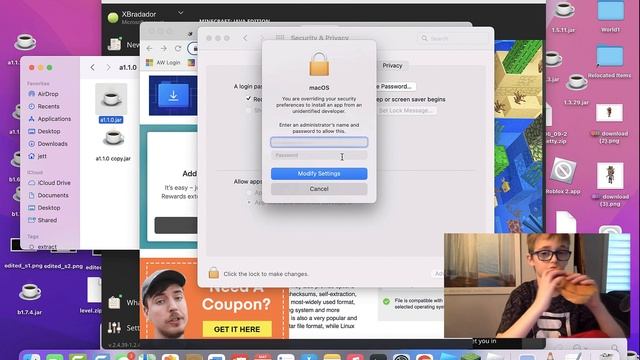
Task: Click the download icon tile in browser
Action: point(173,96)
